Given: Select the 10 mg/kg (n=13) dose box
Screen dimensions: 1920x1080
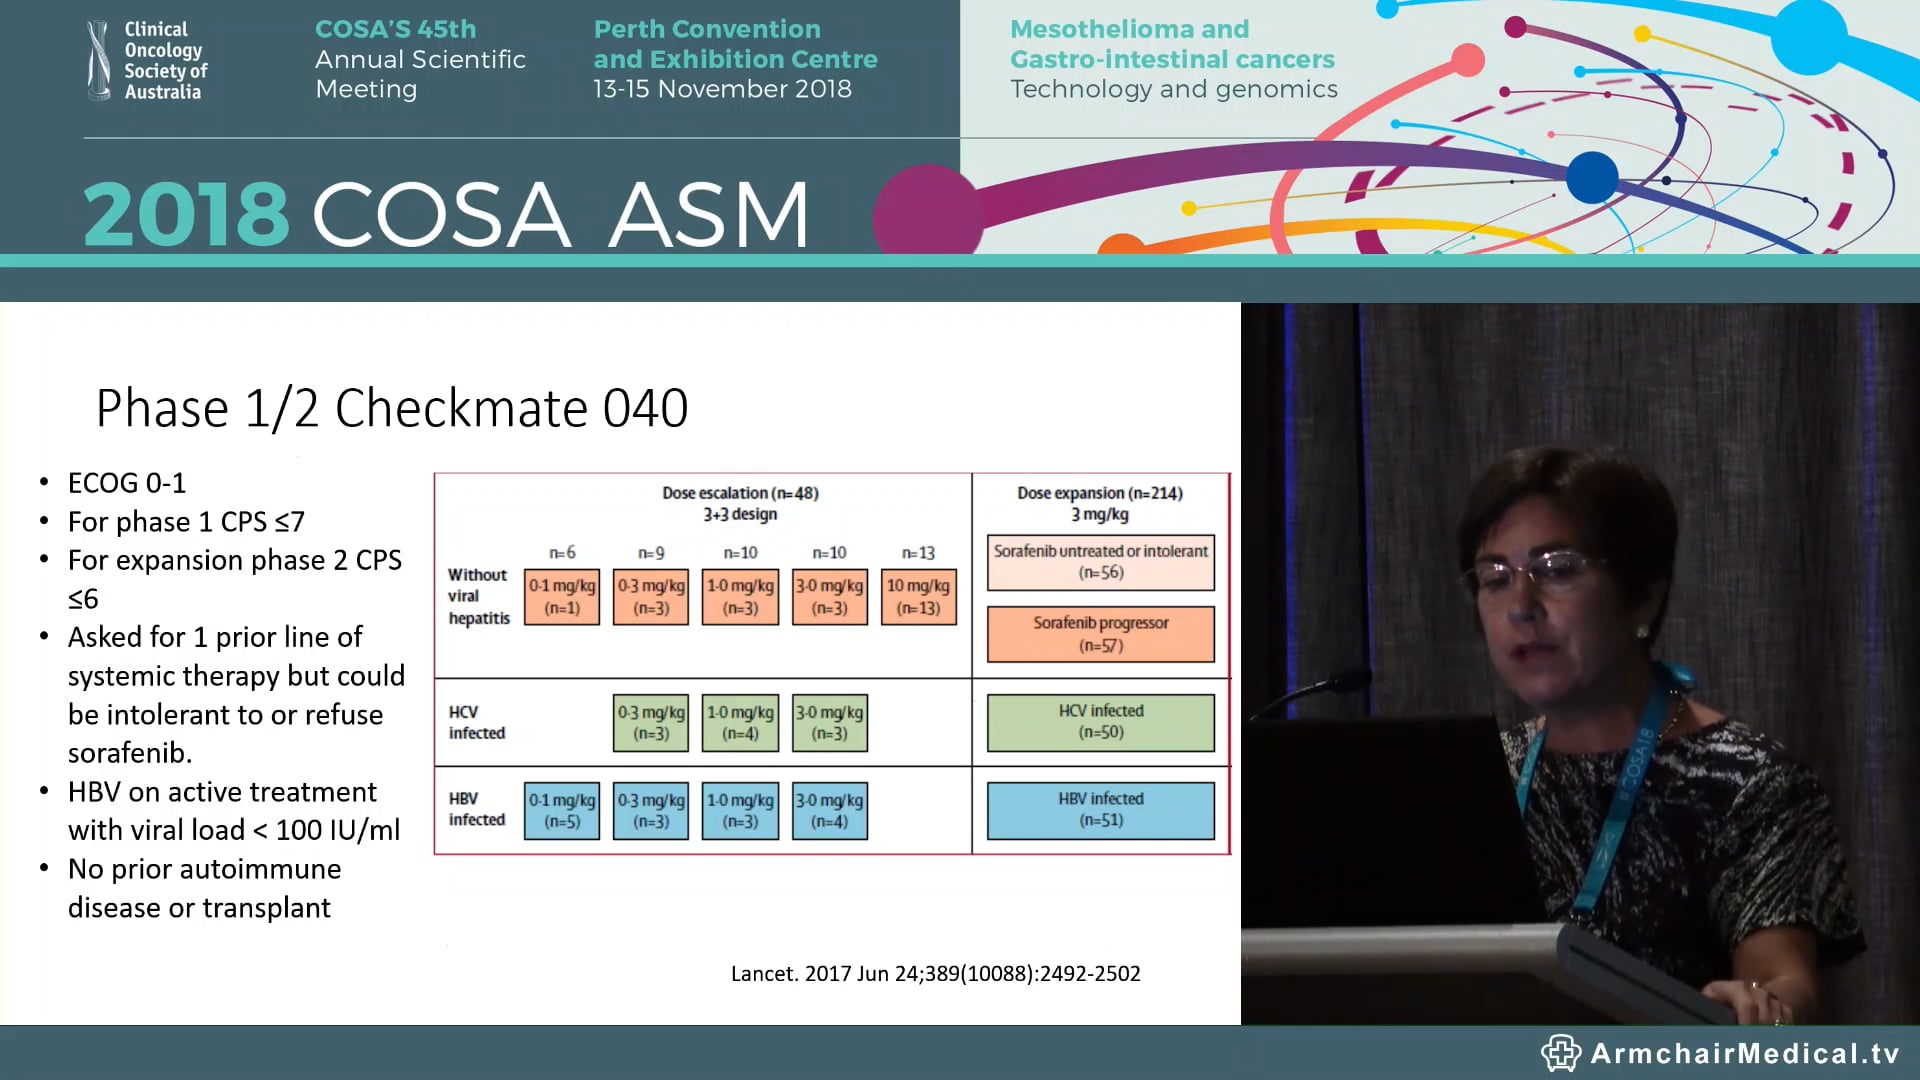Looking at the screenshot, I should coord(917,596).
